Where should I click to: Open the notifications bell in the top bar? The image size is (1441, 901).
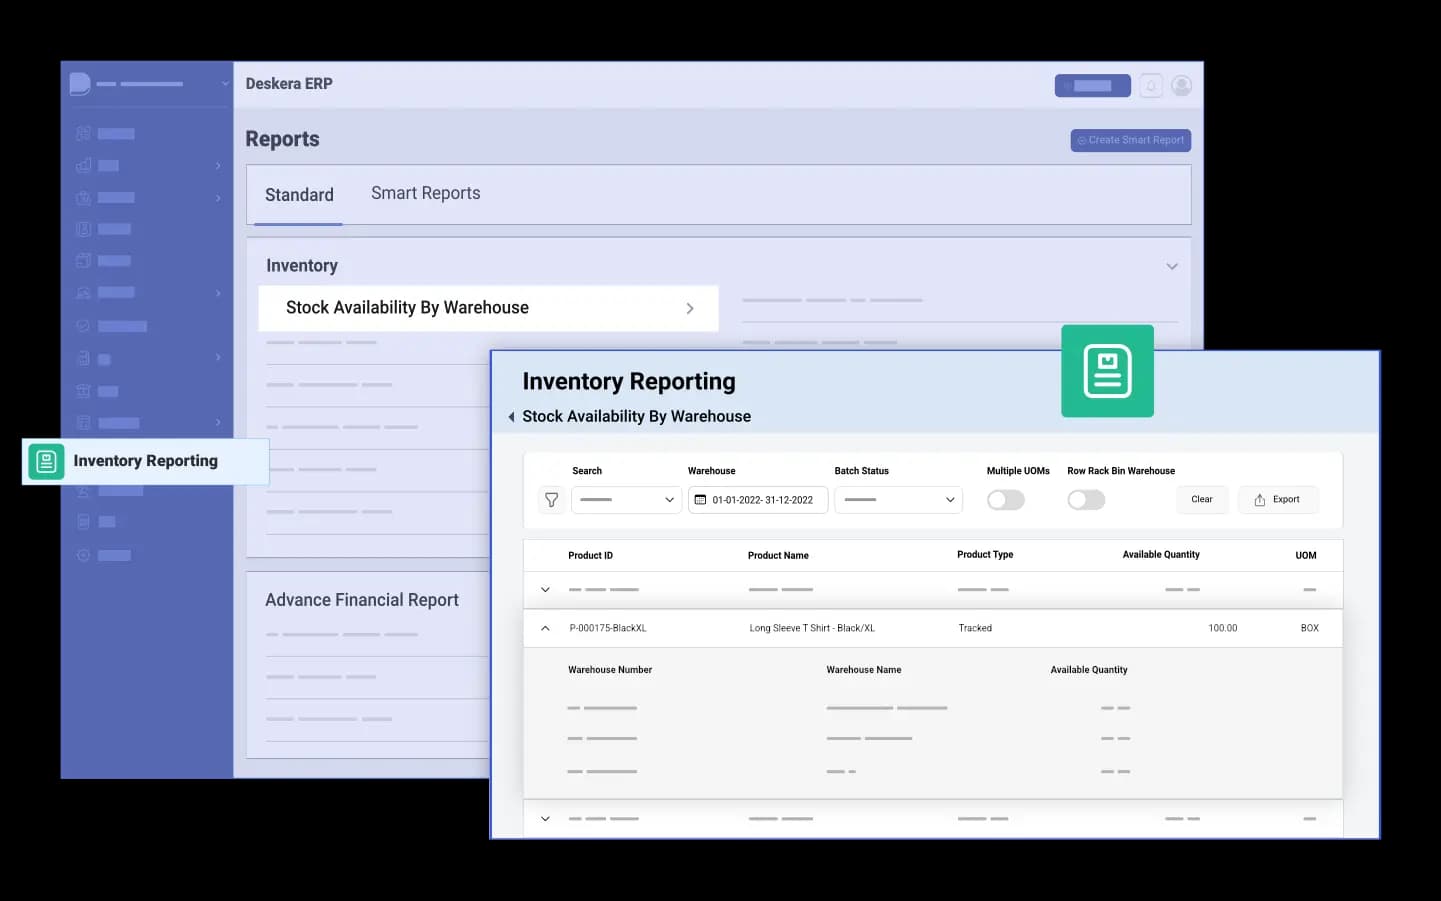point(1151,86)
